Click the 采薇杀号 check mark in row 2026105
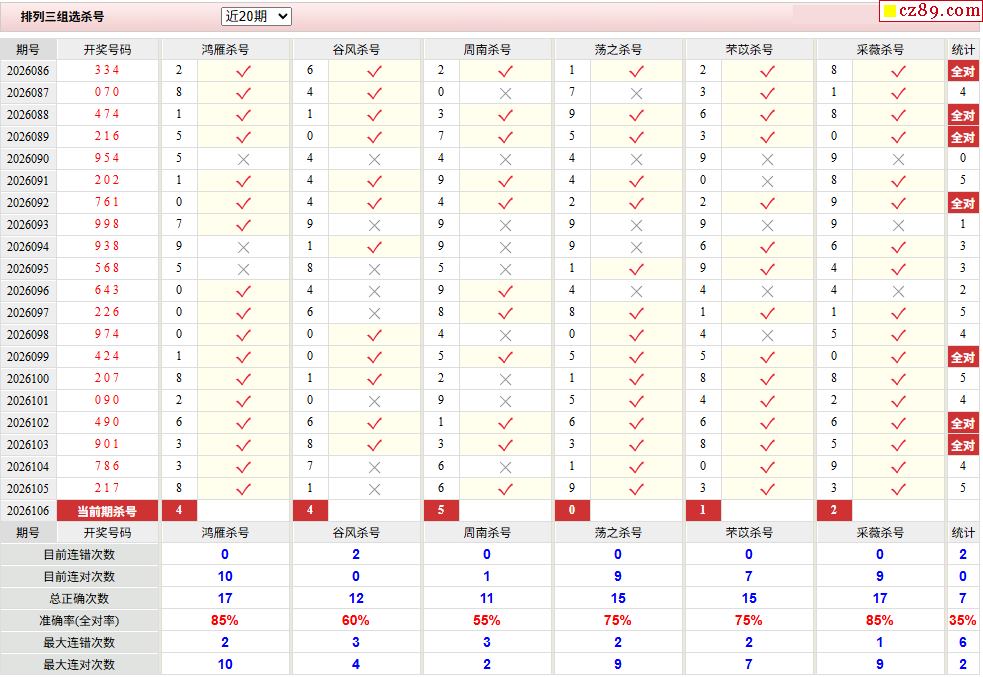The image size is (983, 677). click(x=898, y=489)
